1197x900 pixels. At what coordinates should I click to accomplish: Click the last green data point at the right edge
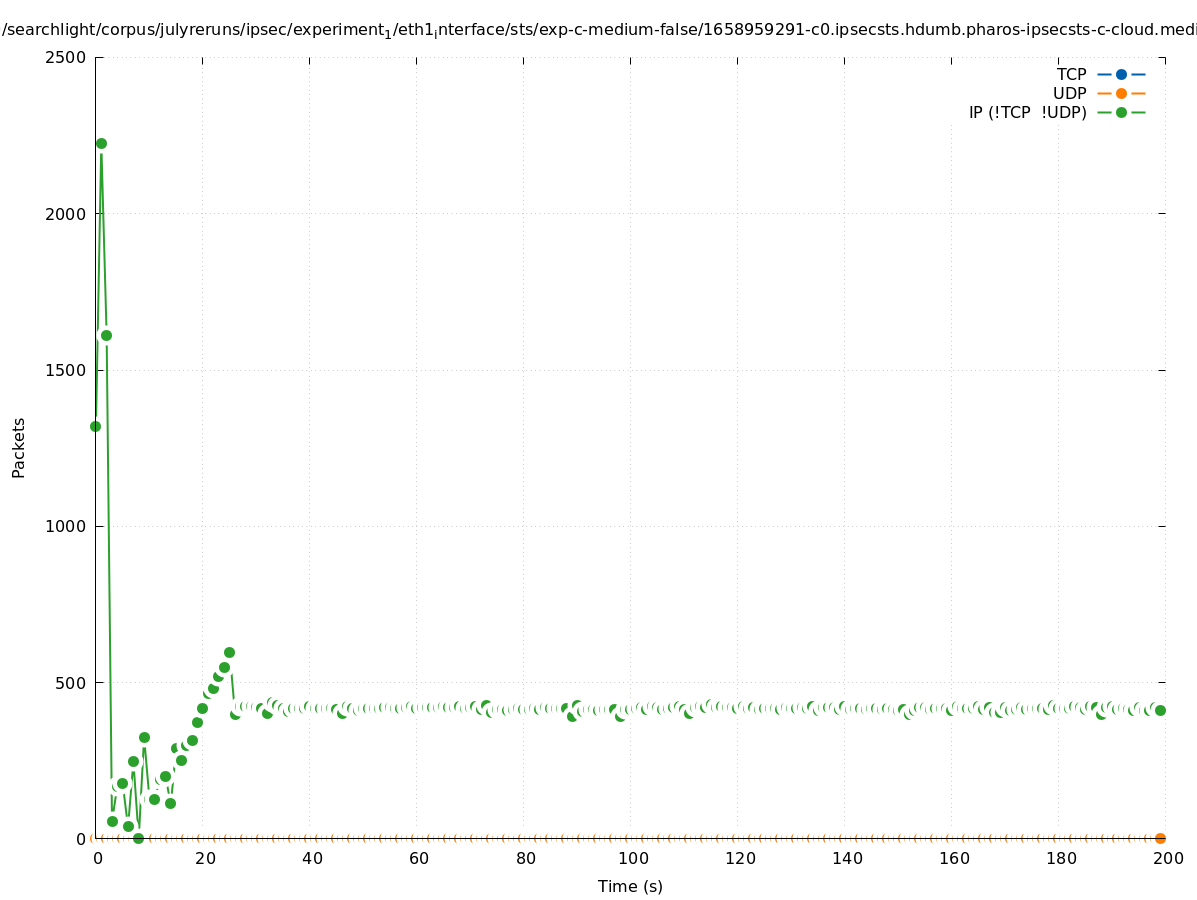(x=1160, y=710)
